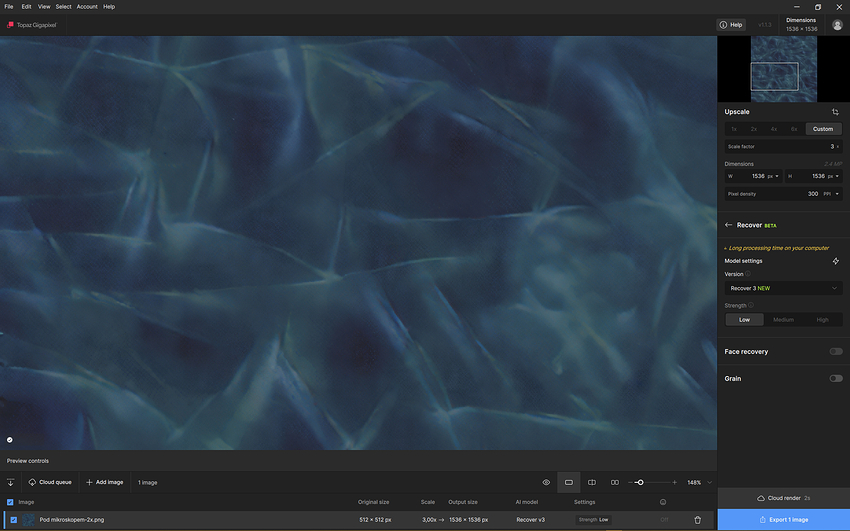Click the Help button with info icon

(x=731, y=25)
